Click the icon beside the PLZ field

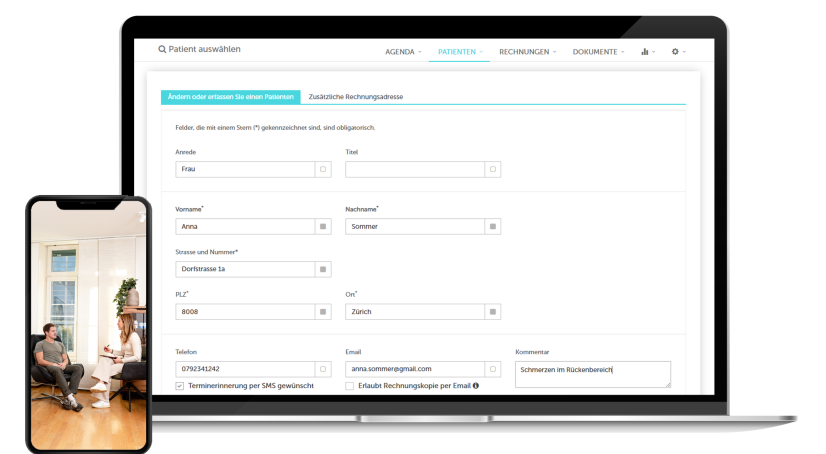pyautogui.click(x=323, y=312)
